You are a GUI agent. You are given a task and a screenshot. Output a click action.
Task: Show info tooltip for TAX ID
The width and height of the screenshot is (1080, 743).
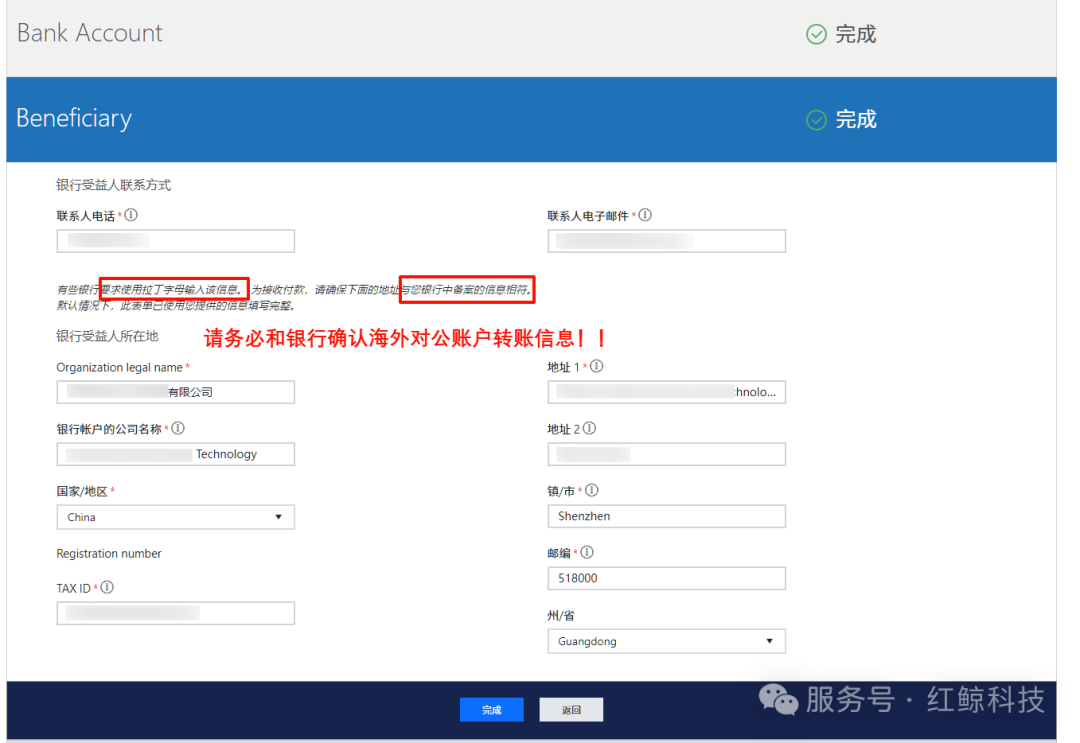tap(107, 587)
